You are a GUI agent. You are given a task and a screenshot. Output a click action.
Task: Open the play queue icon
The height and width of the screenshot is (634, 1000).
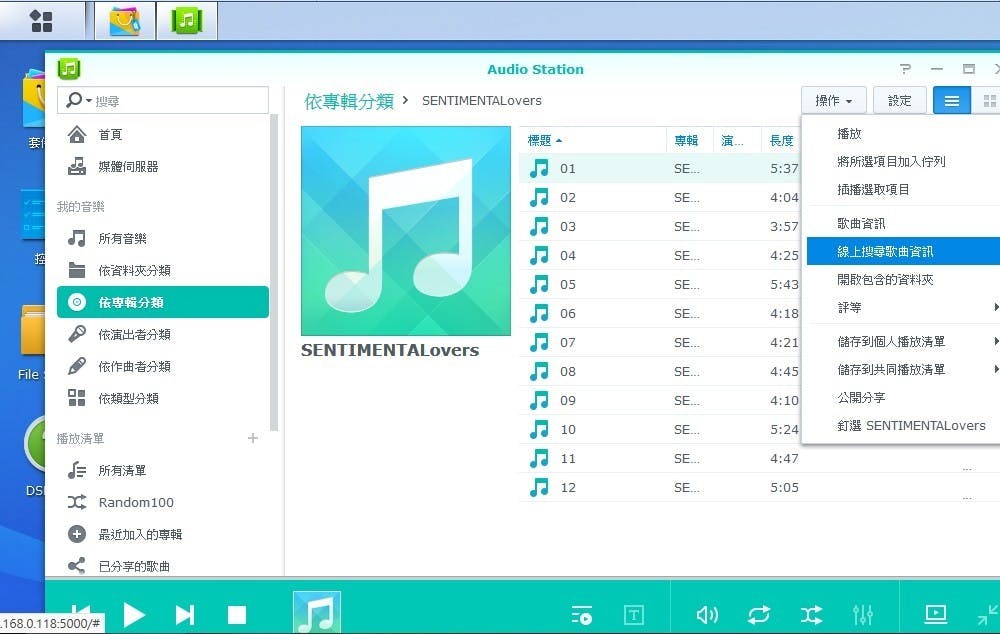pyautogui.click(x=582, y=615)
